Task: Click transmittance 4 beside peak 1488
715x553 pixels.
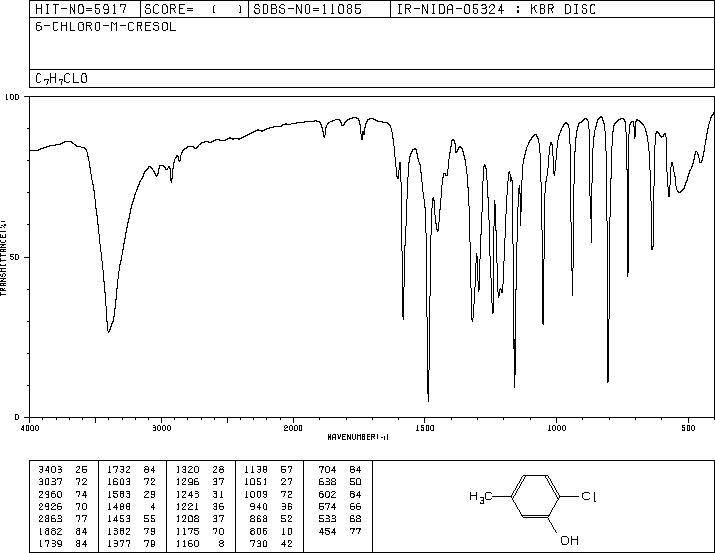Action: (153, 506)
